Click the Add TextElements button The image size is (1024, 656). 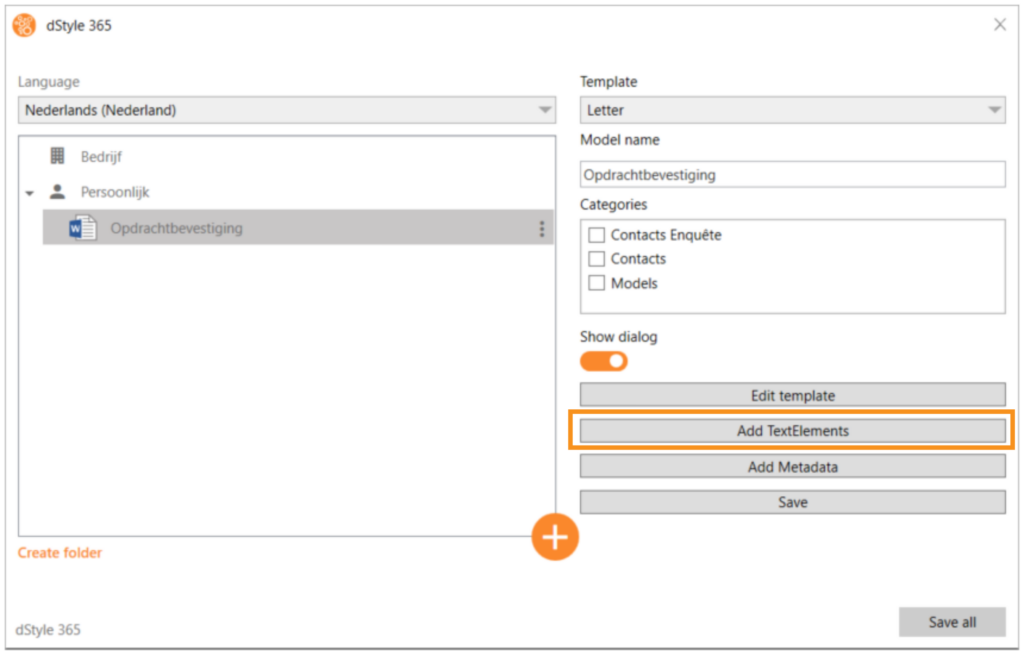click(x=792, y=431)
